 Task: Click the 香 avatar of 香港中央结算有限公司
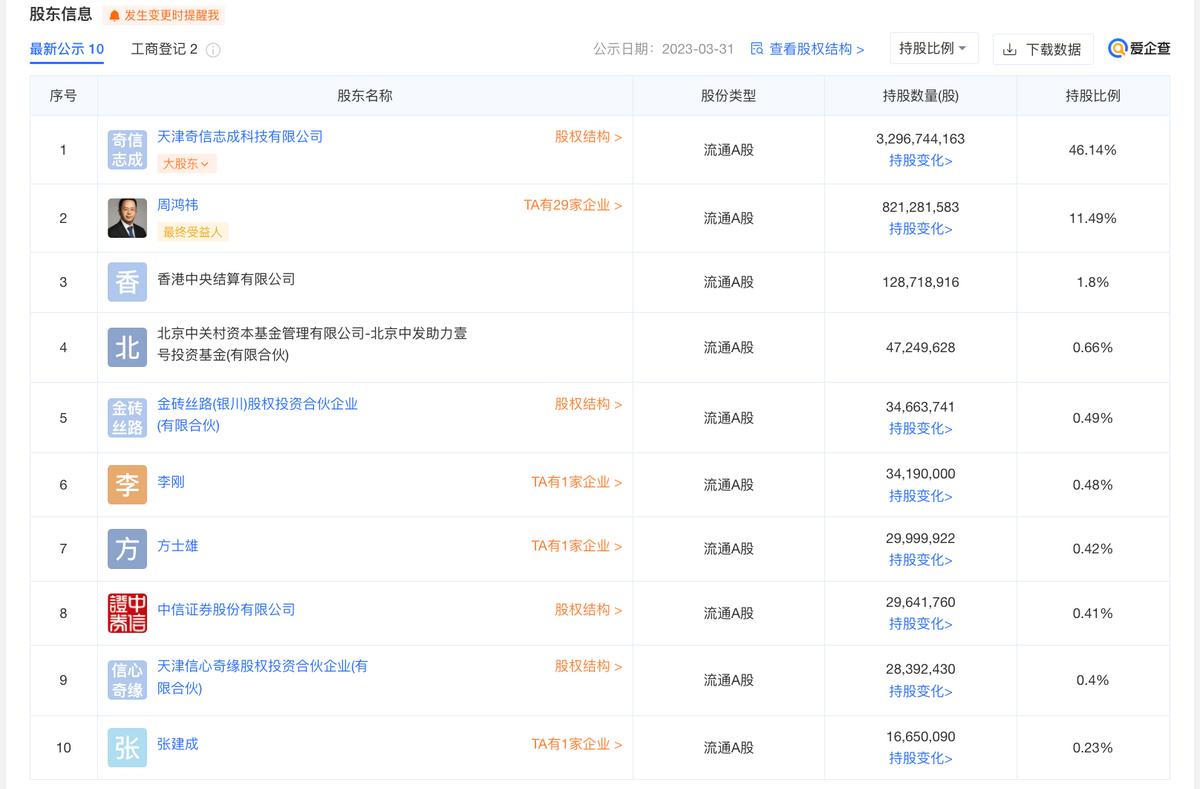[x=126, y=282]
